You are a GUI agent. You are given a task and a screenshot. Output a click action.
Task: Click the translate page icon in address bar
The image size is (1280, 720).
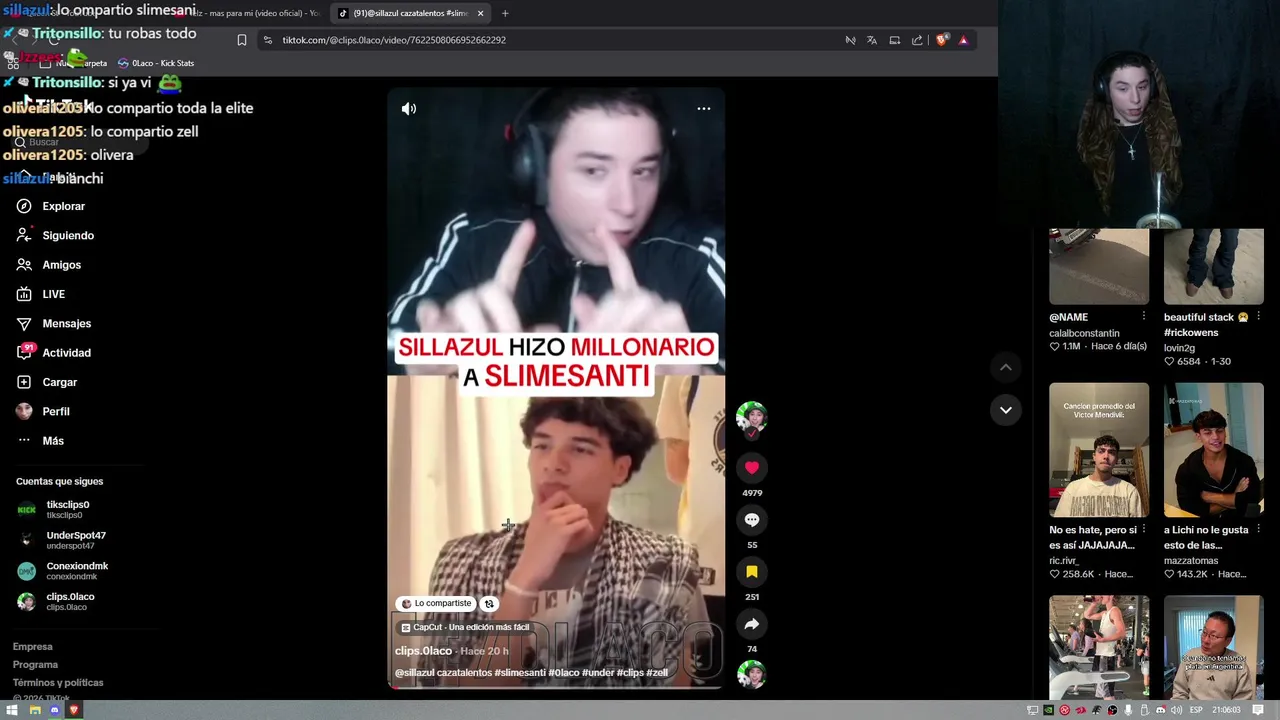point(872,40)
